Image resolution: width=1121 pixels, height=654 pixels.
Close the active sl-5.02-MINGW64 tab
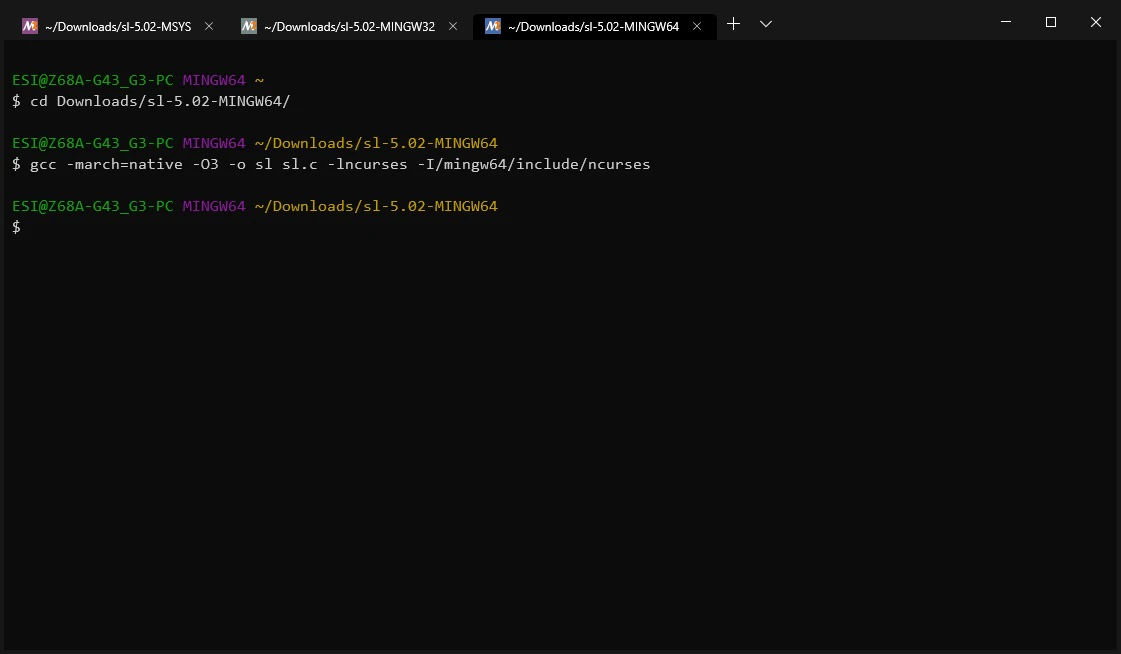tap(697, 26)
